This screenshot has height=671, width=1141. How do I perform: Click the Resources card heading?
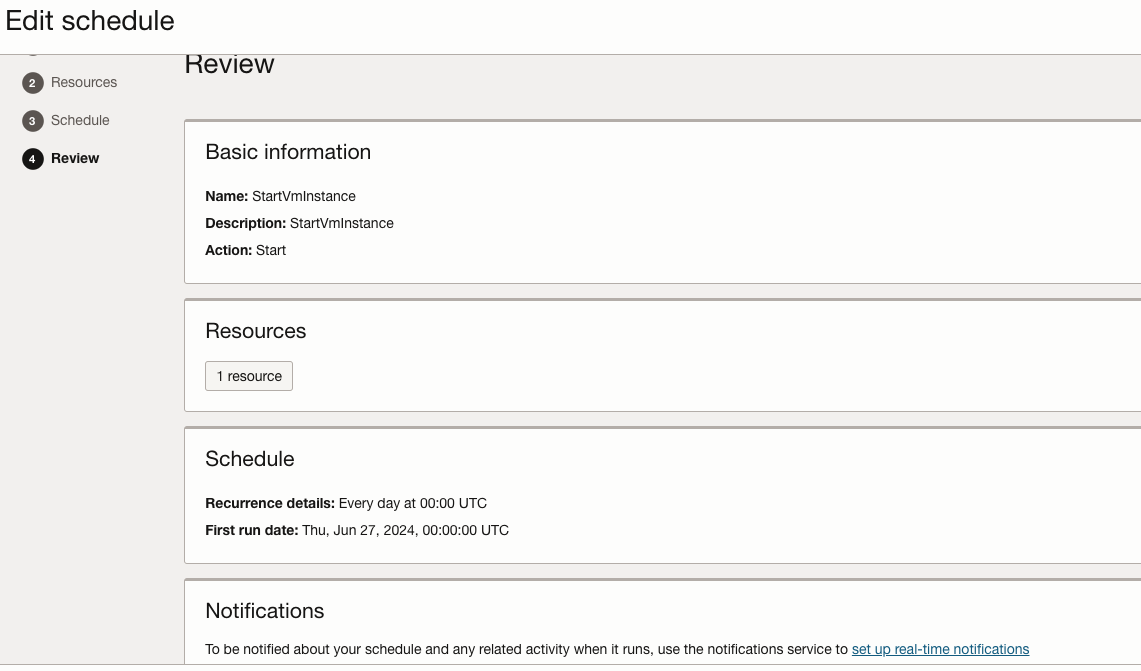256,331
